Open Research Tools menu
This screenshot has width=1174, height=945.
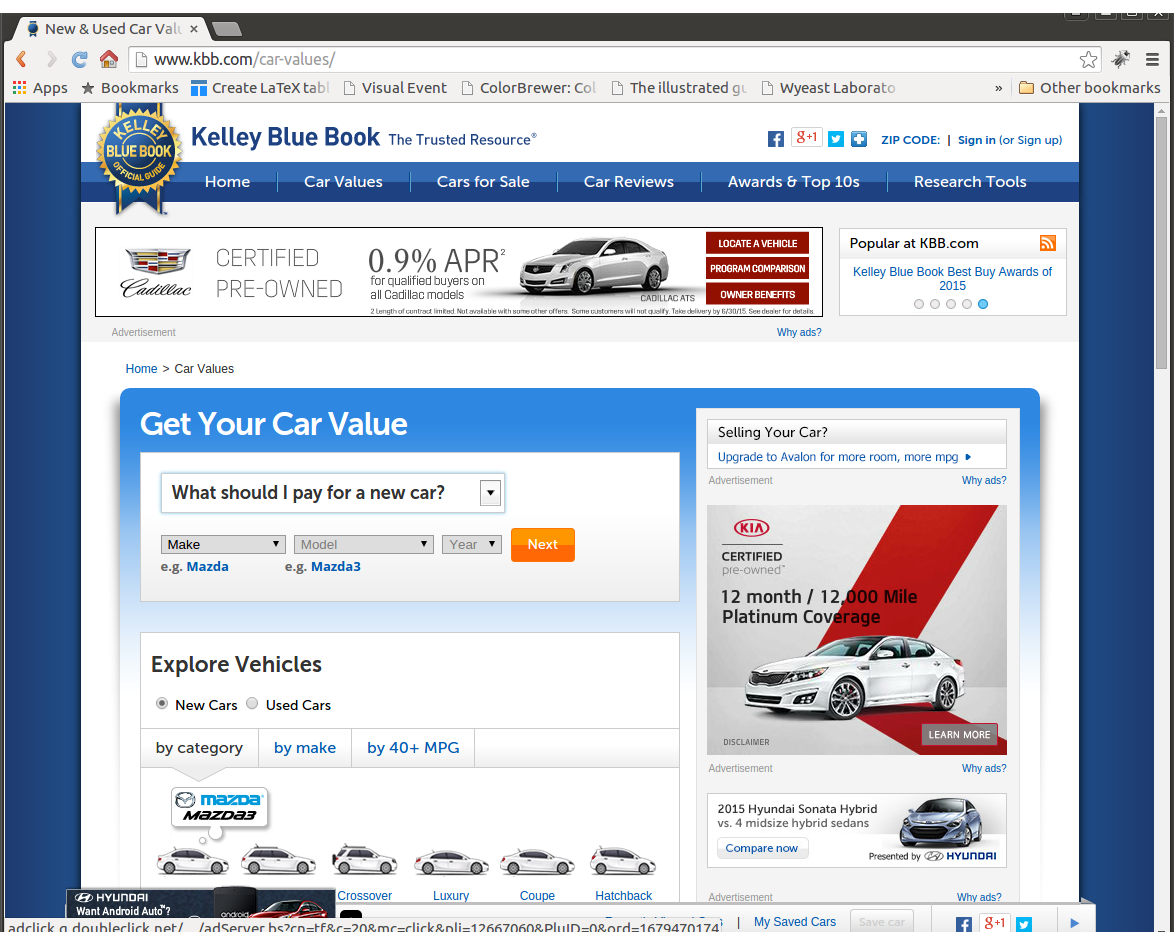pyautogui.click(x=970, y=182)
